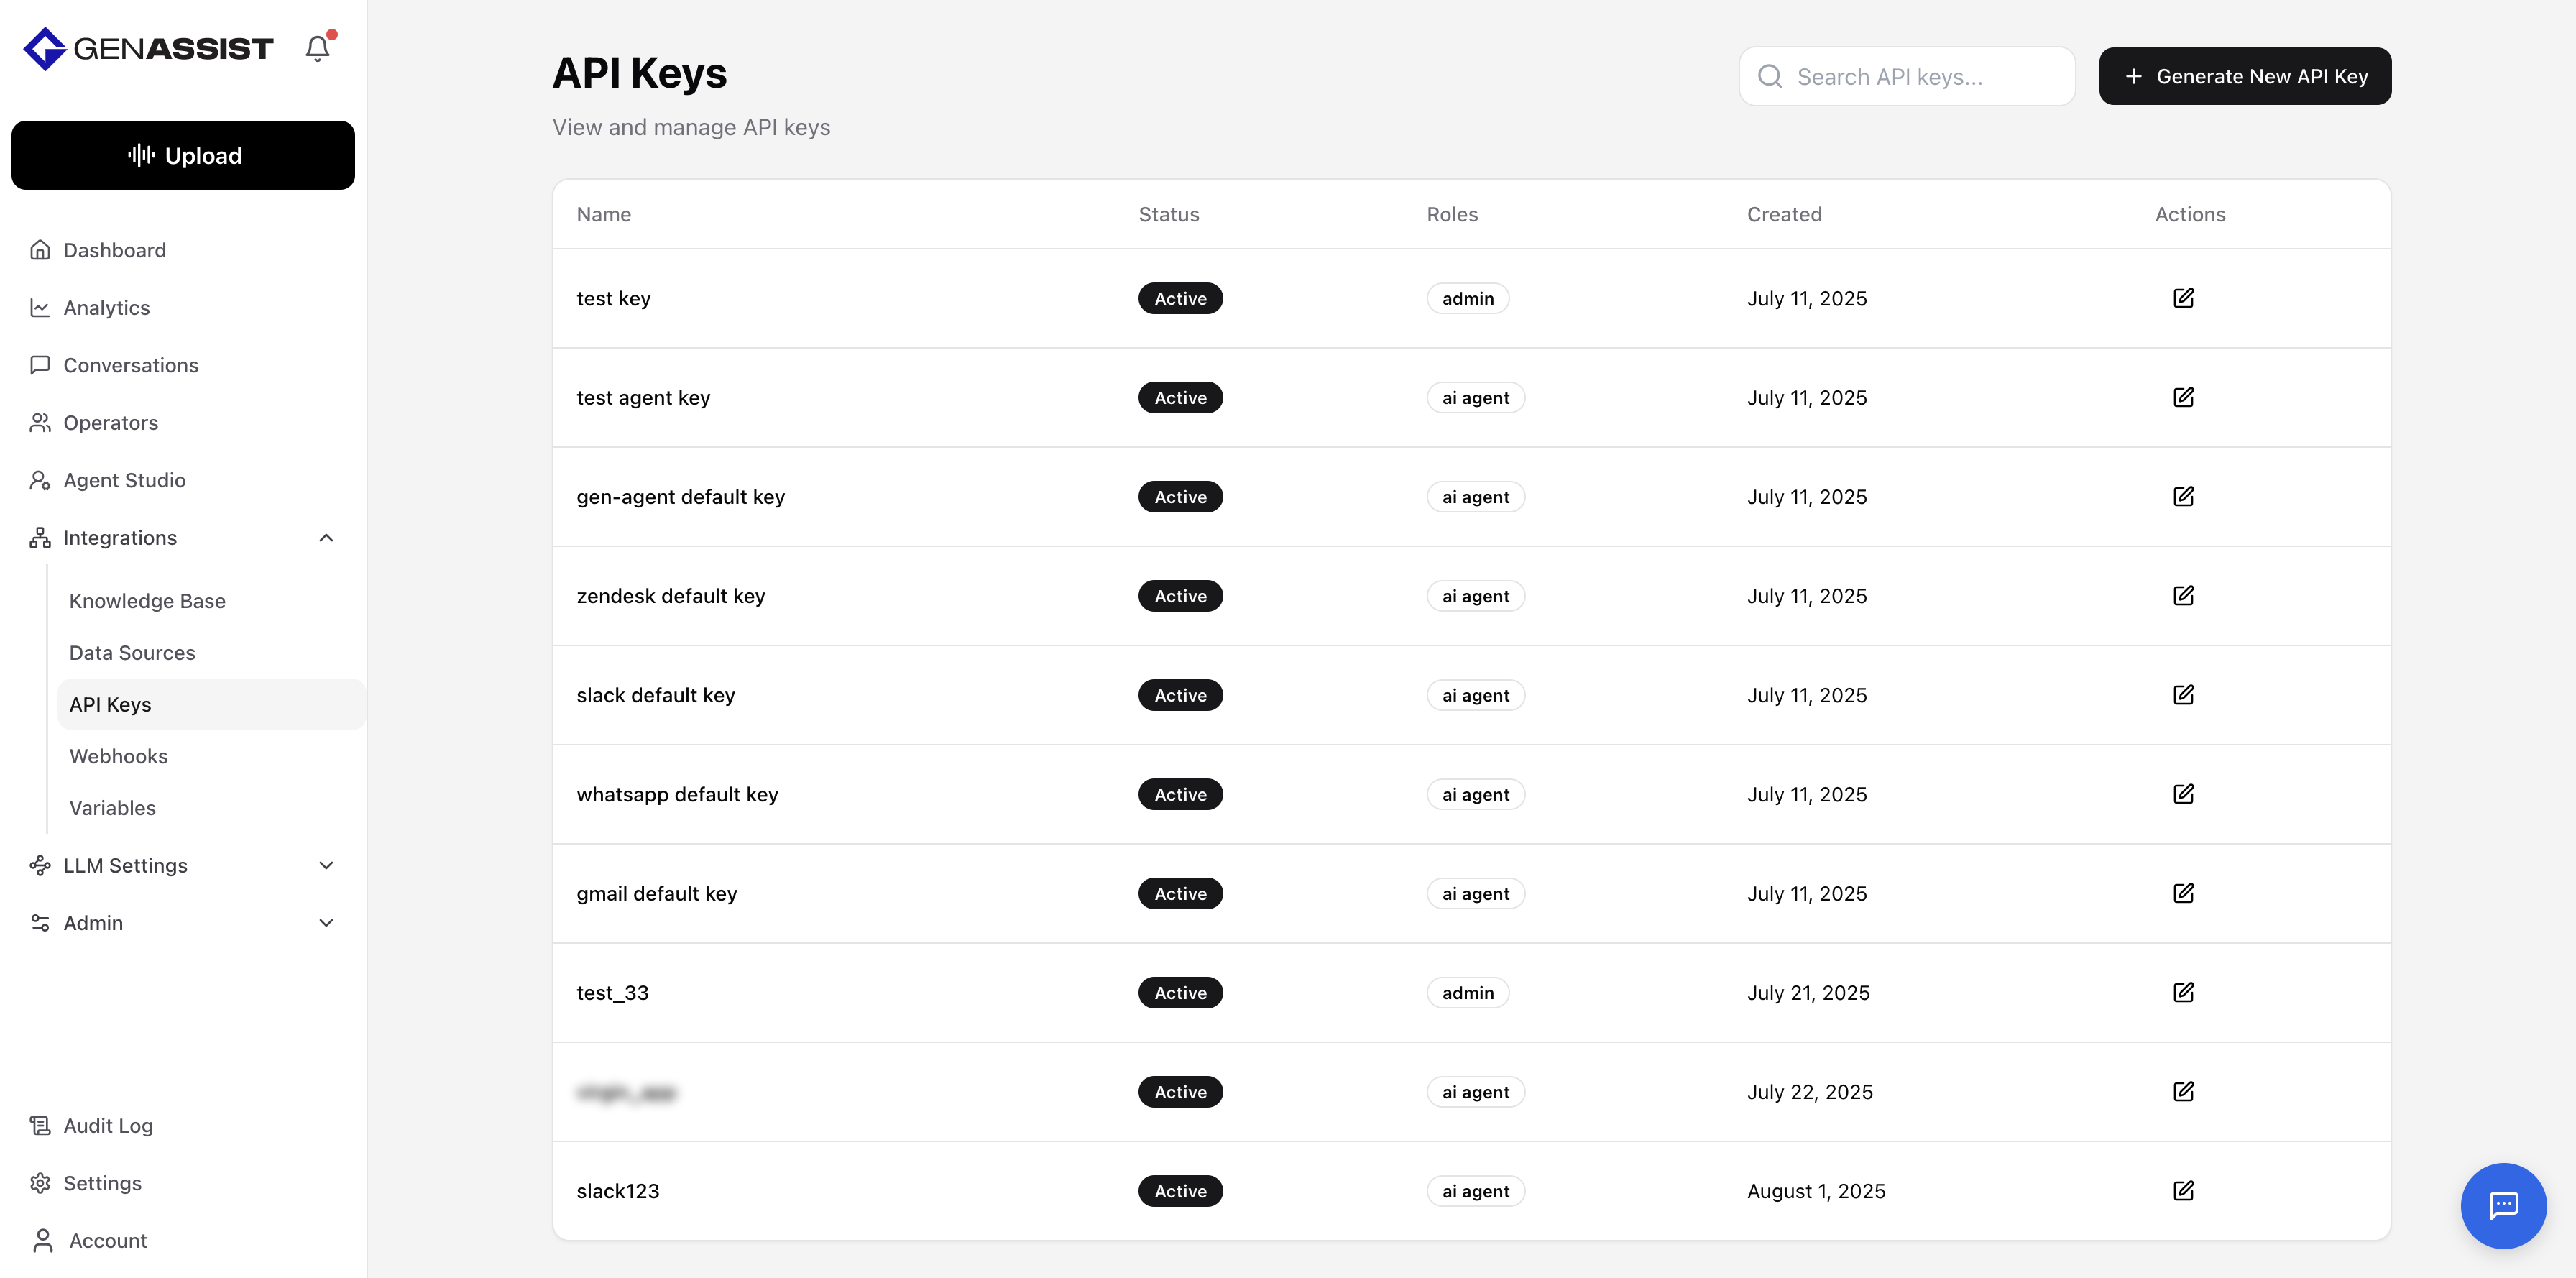Collapse the Integrations section
This screenshot has width=2576, height=1278.
point(326,538)
